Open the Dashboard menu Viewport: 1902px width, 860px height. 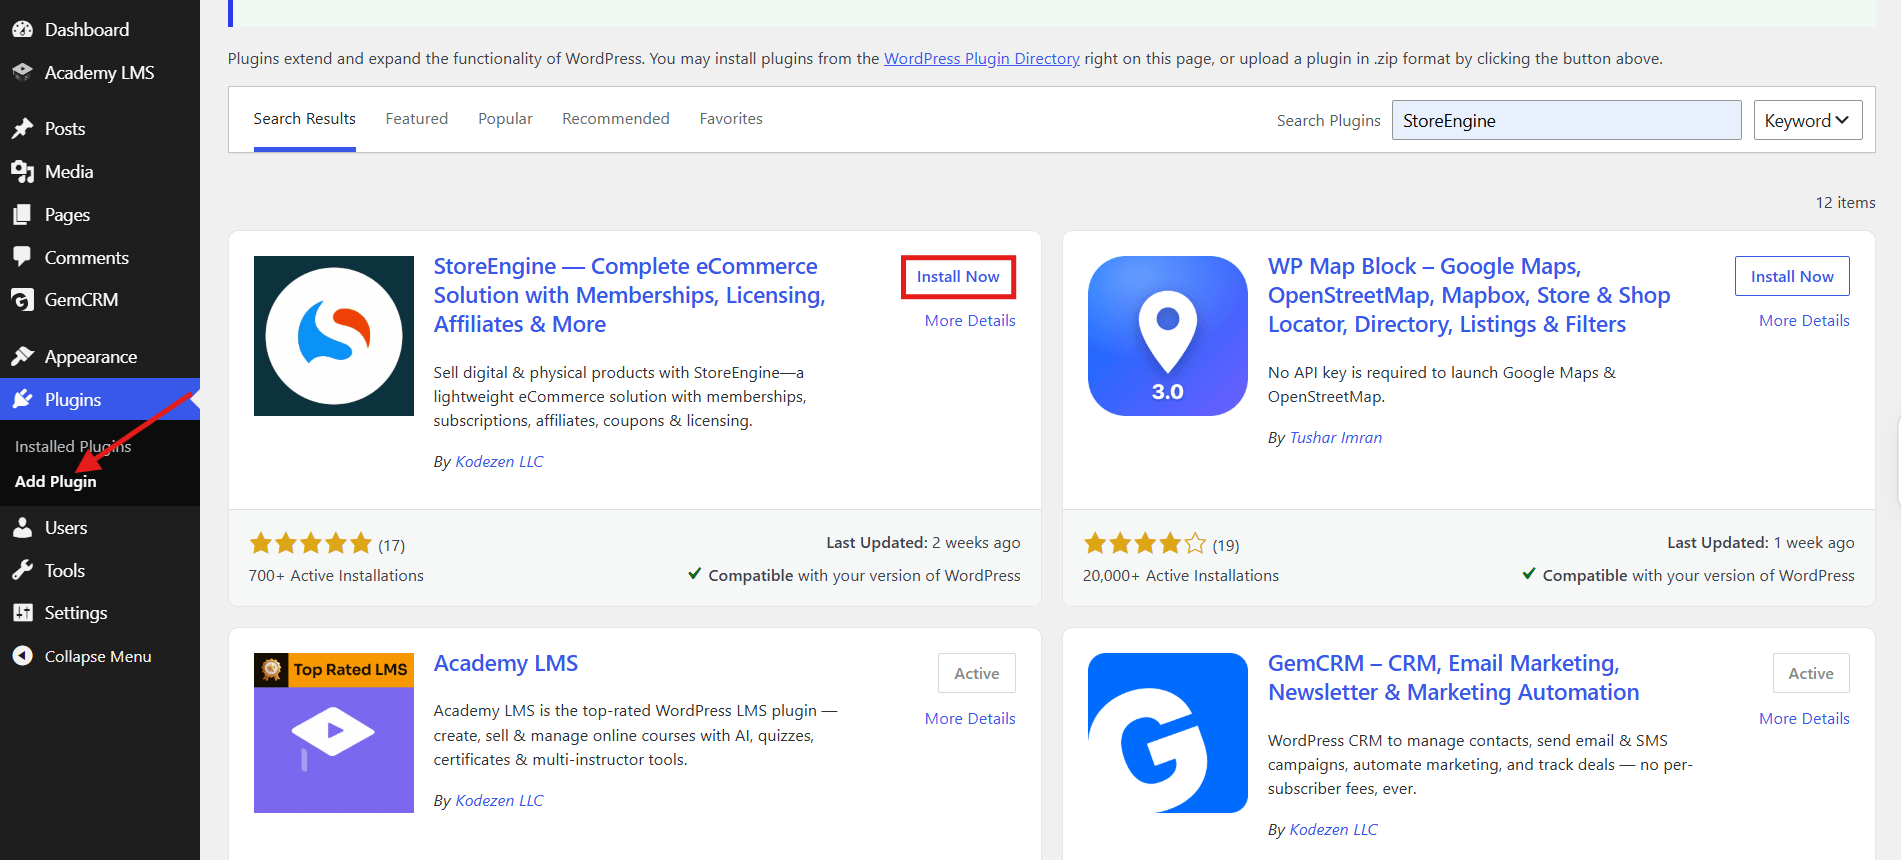100,29
